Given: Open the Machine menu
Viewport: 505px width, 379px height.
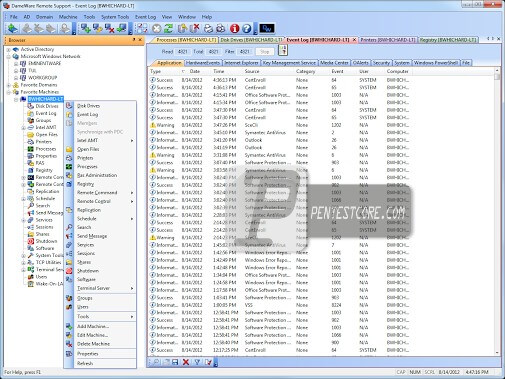Looking at the screenshot, I should pyautogui.click(x=68, y=17).
